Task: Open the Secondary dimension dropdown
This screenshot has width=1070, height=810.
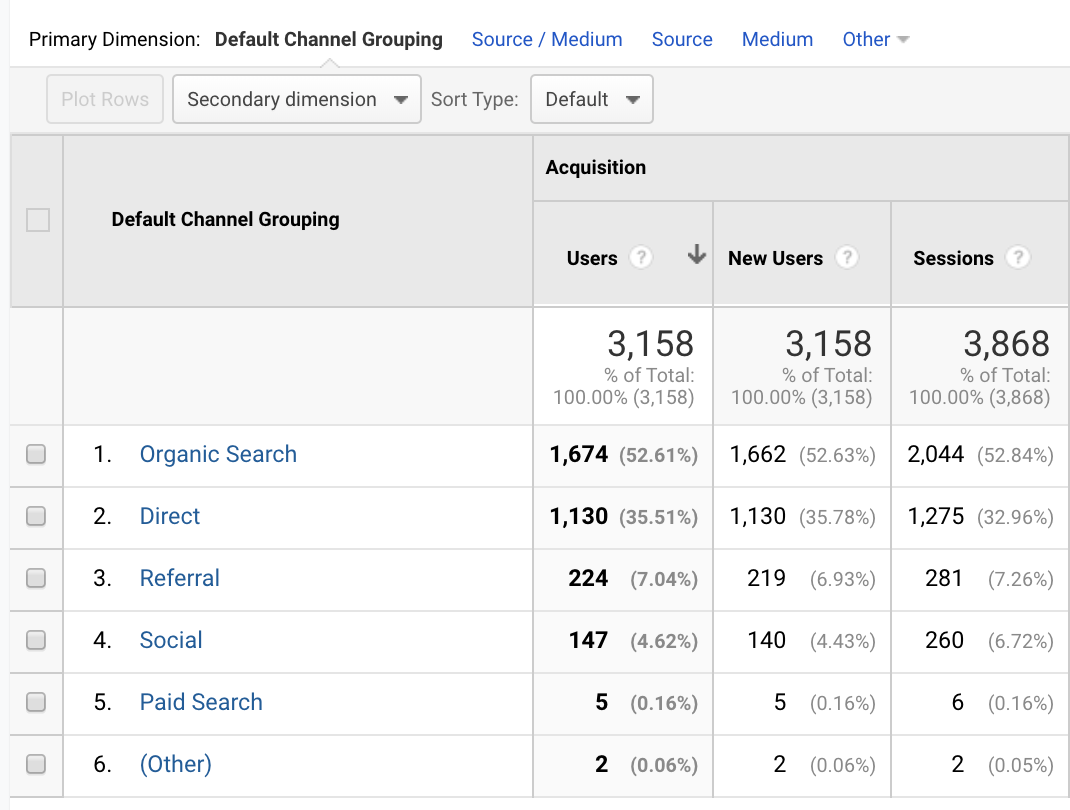Action: [297, 99]
